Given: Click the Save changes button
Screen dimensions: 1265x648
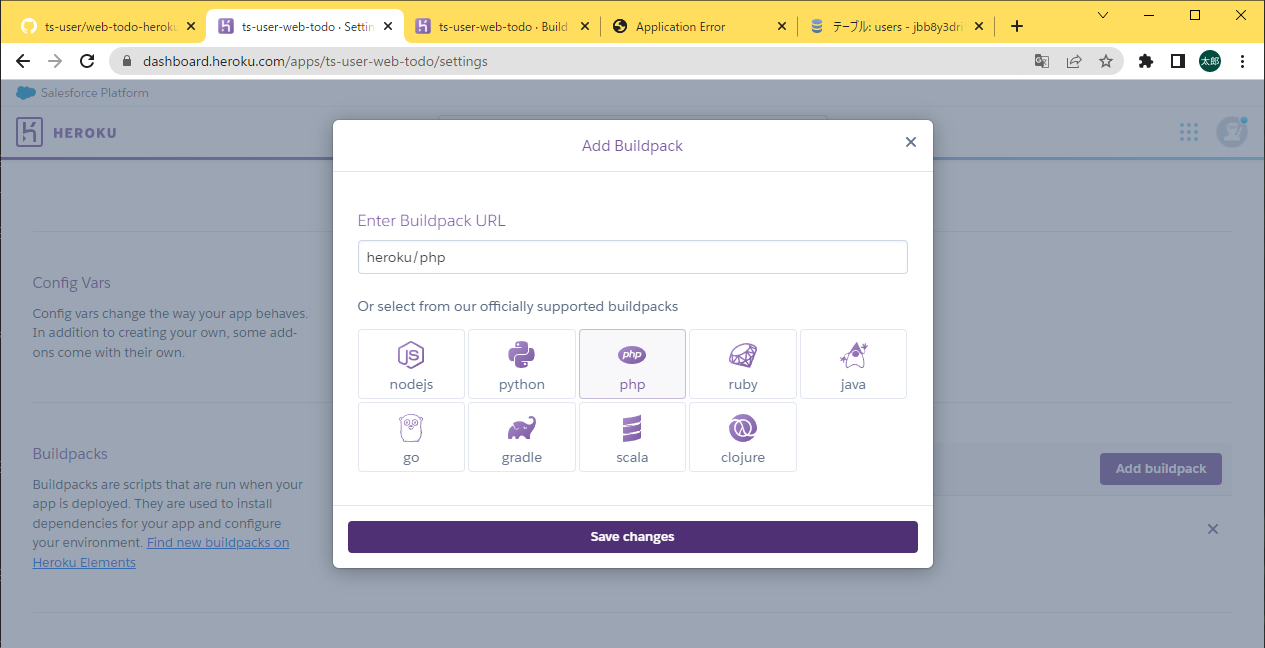Looking at the screenshot, I should [633, 537].
